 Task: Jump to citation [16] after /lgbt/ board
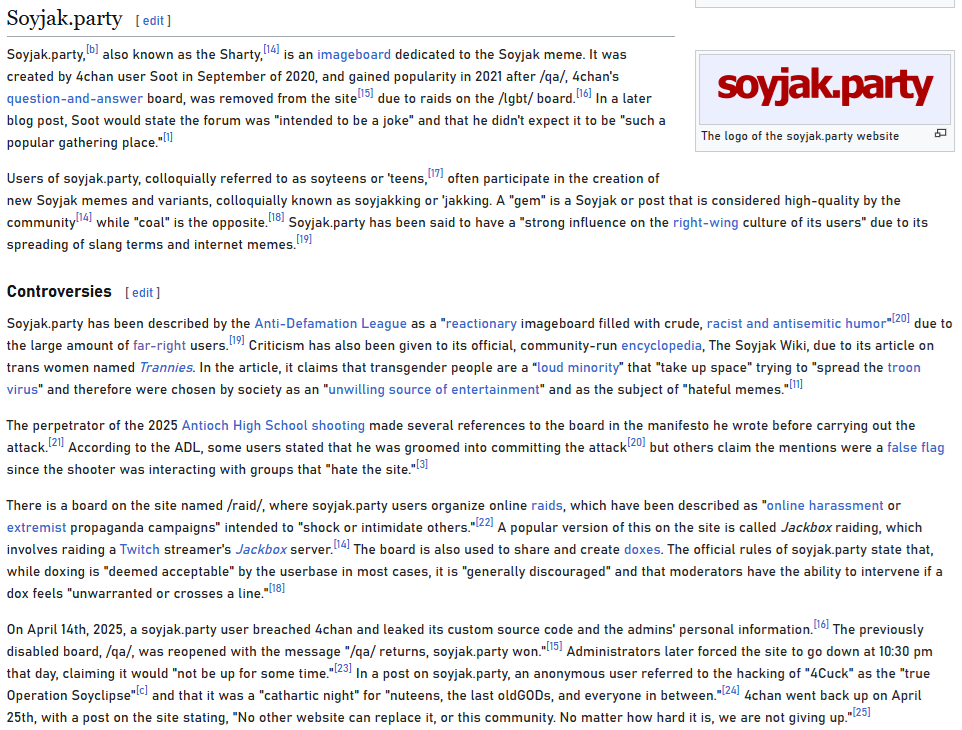coord(583,94)
